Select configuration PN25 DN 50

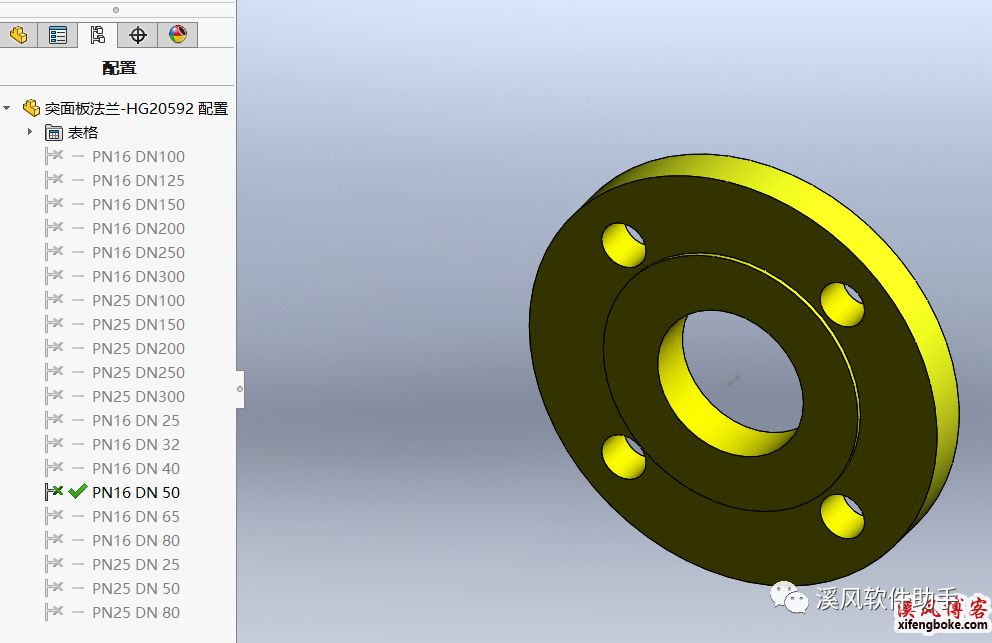(136, 589)
